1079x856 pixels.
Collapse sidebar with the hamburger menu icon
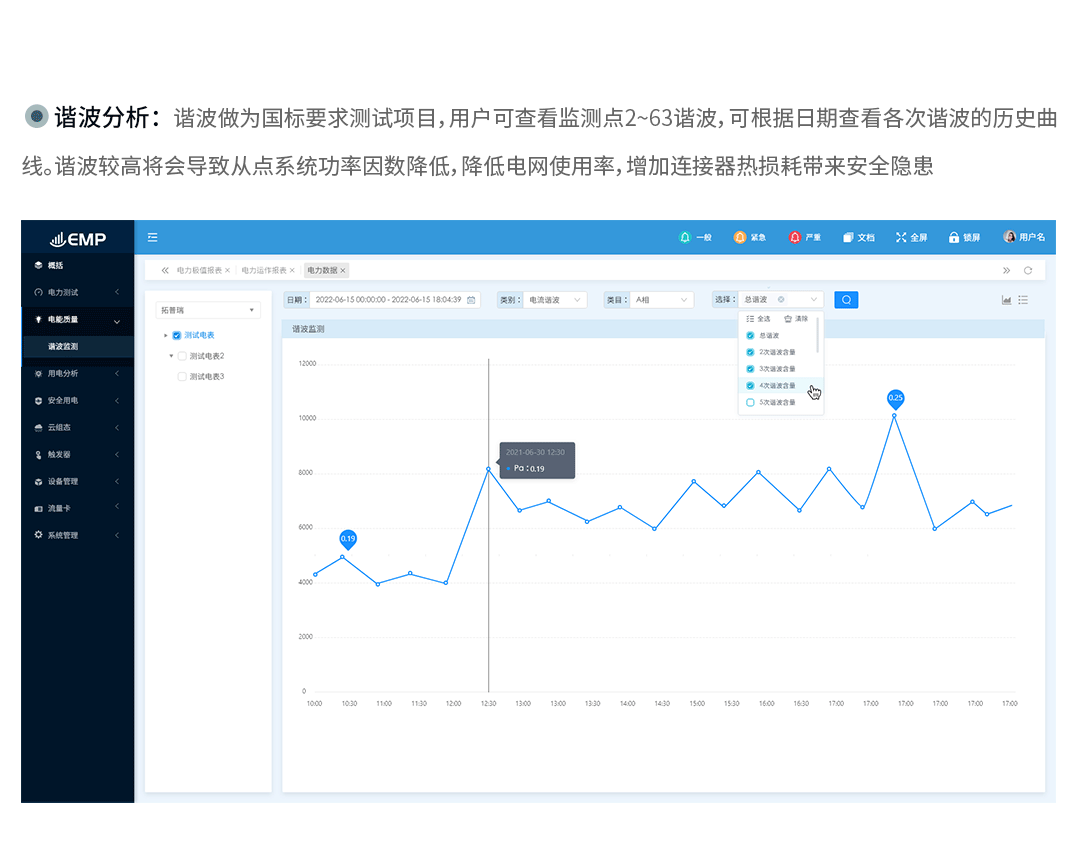click(x=153, y=237)
